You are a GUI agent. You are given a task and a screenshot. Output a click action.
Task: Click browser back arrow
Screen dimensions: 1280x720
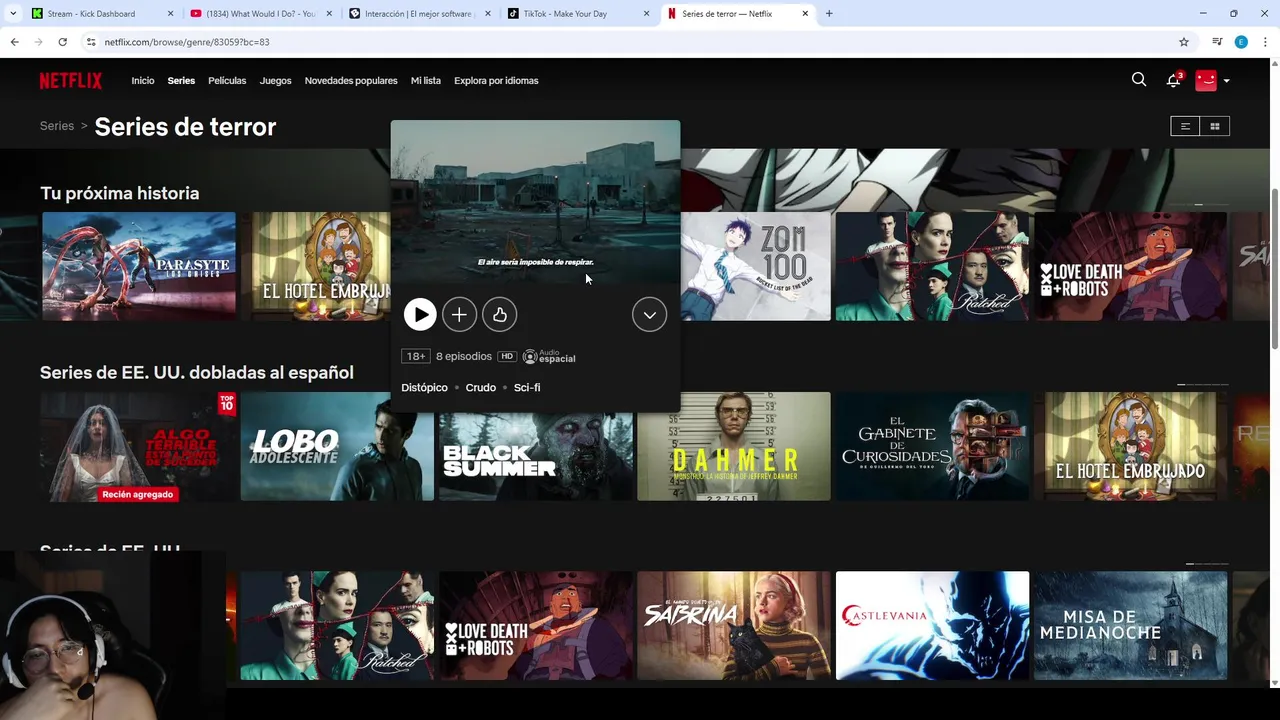(x=14, y=42)
